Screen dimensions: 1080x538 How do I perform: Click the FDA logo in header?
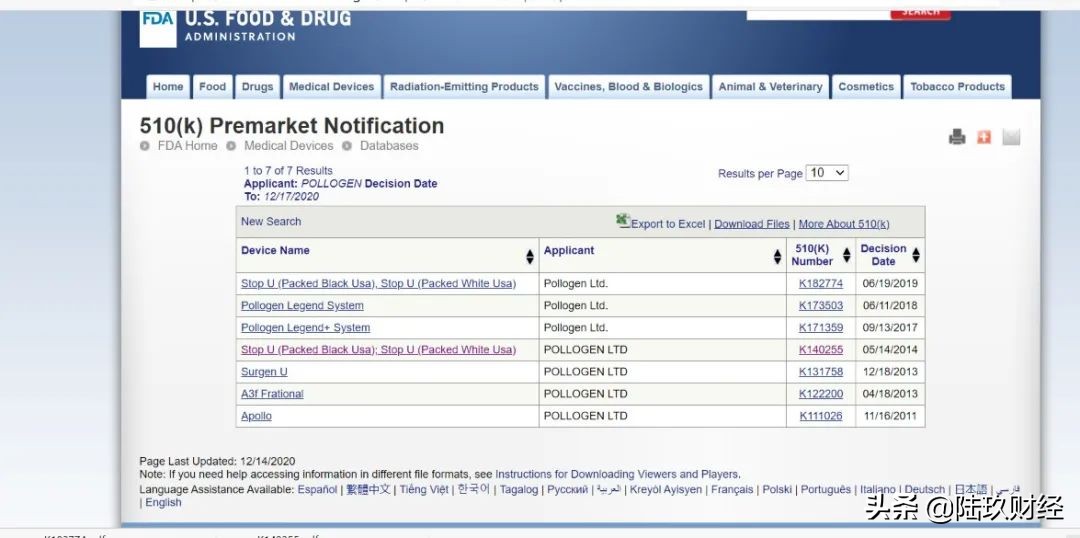pyautogui.click(x=157, y=26)
